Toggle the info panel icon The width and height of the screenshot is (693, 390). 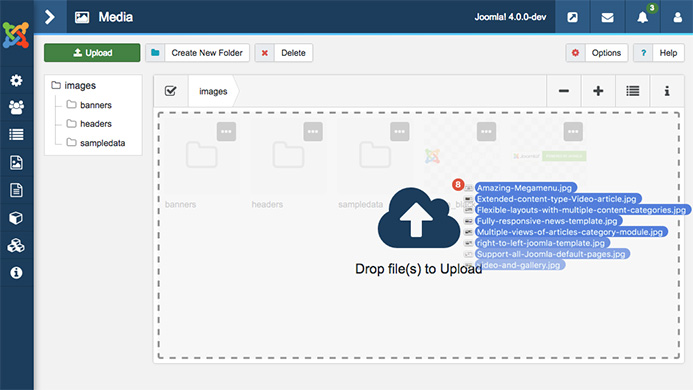tap(667, 91)
